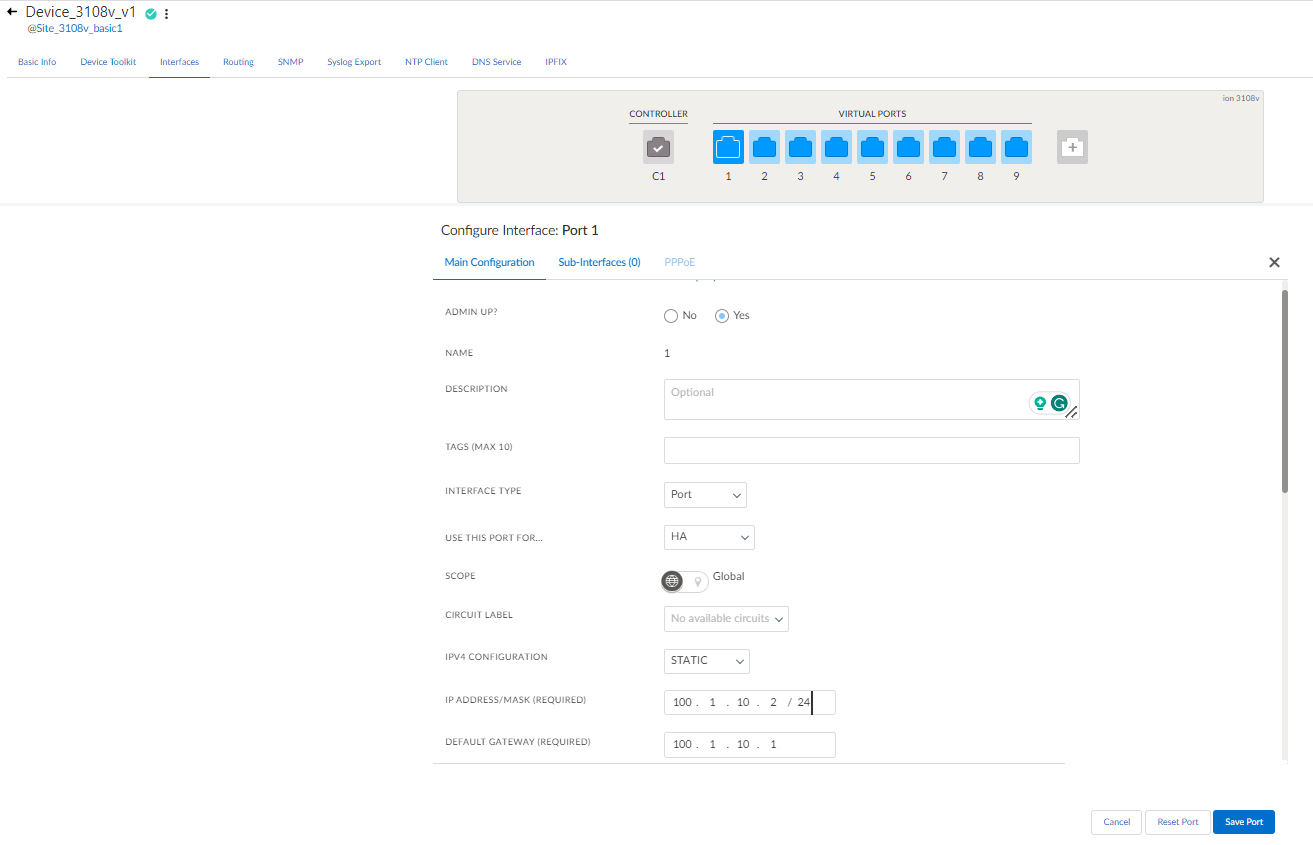Toggle the Scope Global switch
This screenshot has height=845, width=1313.
coord(685,581)
